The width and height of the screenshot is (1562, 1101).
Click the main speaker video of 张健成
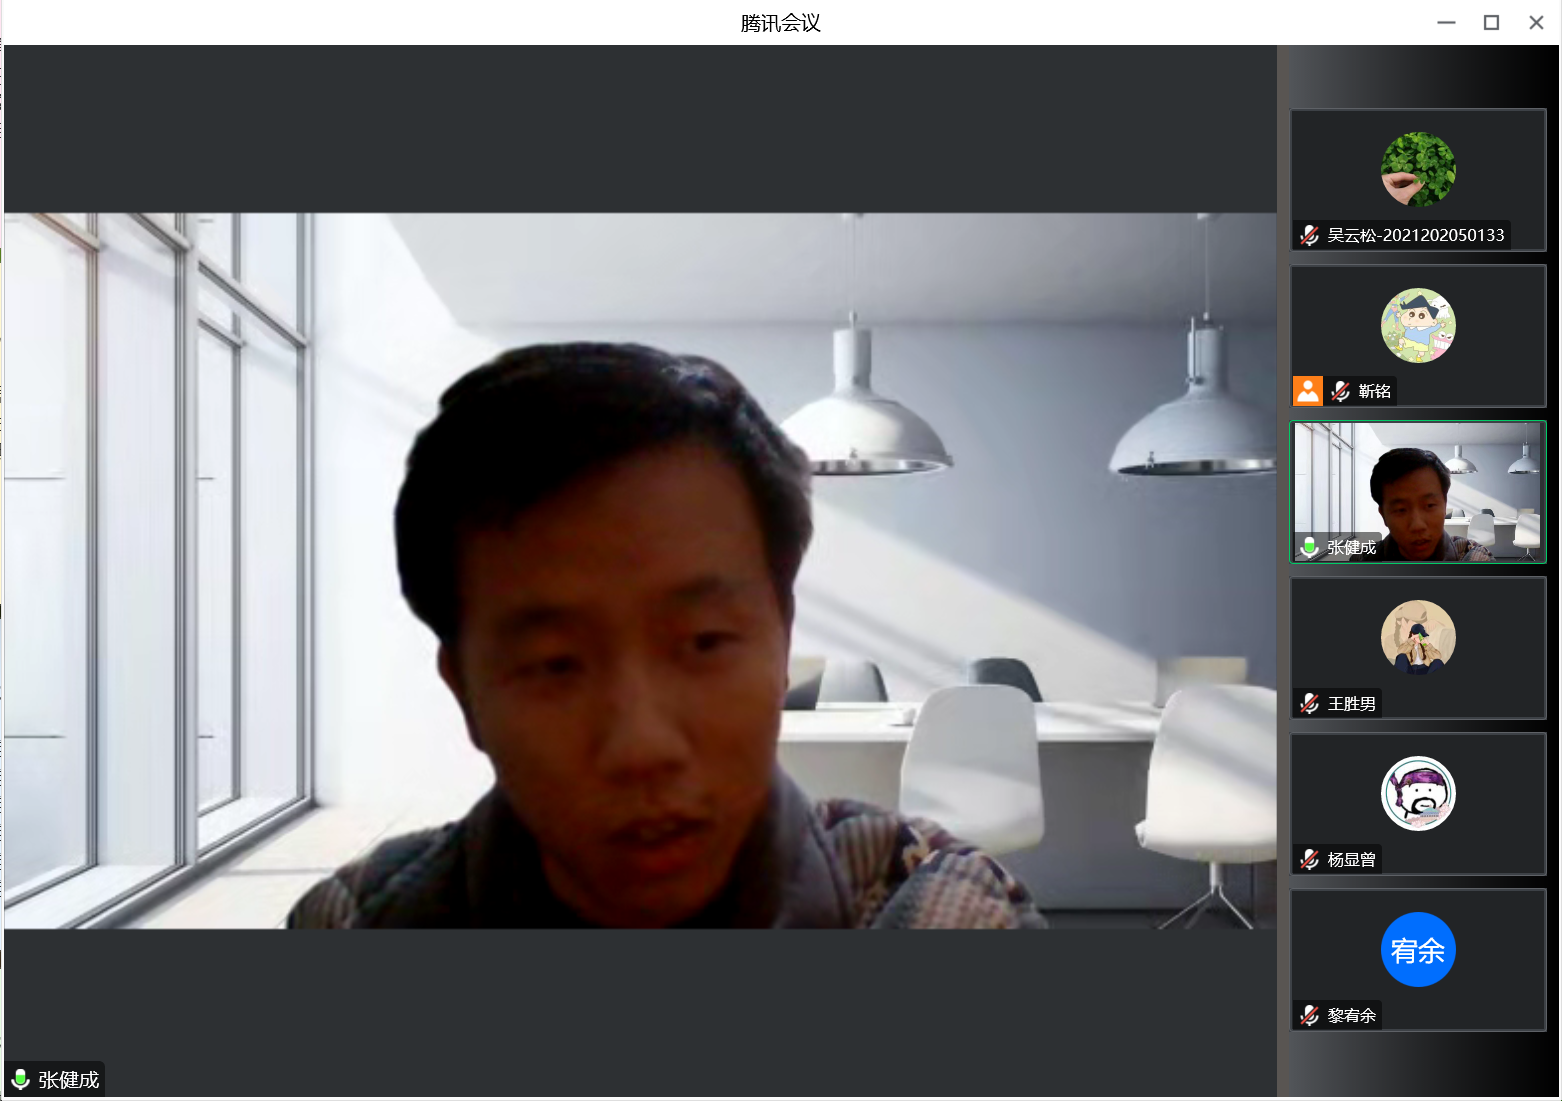(x=640, y=570)
